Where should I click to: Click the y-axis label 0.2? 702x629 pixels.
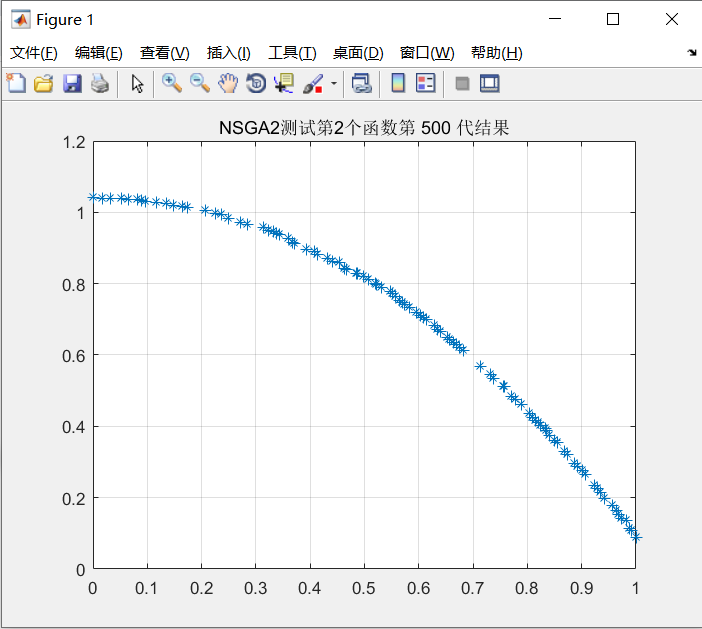pos(74,499)
